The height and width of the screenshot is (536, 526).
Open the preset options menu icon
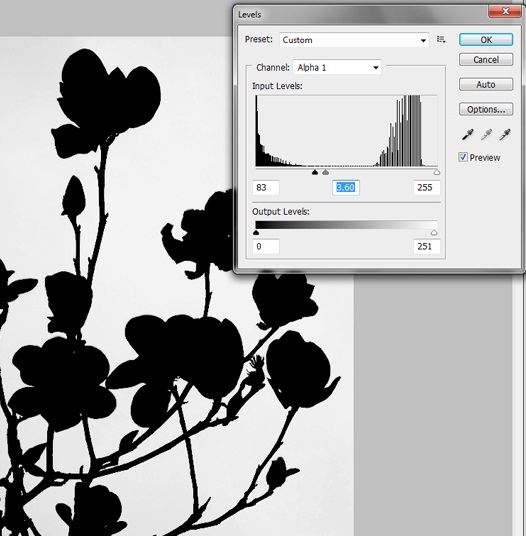pos(441,40)
